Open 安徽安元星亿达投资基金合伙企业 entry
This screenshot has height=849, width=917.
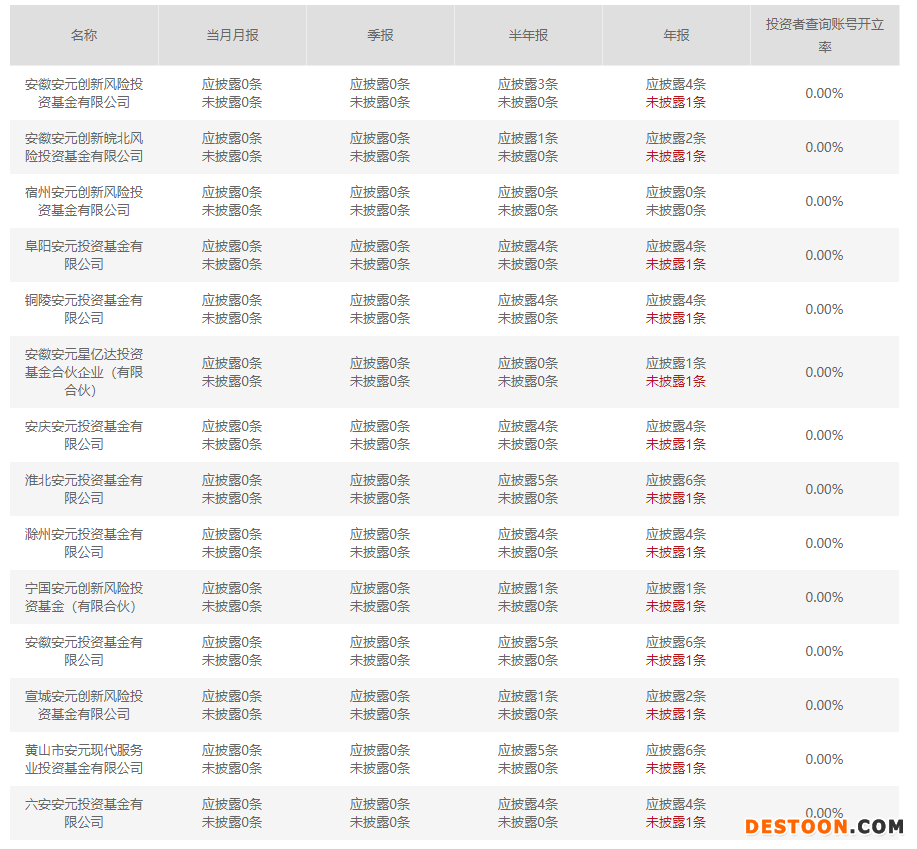84,372
